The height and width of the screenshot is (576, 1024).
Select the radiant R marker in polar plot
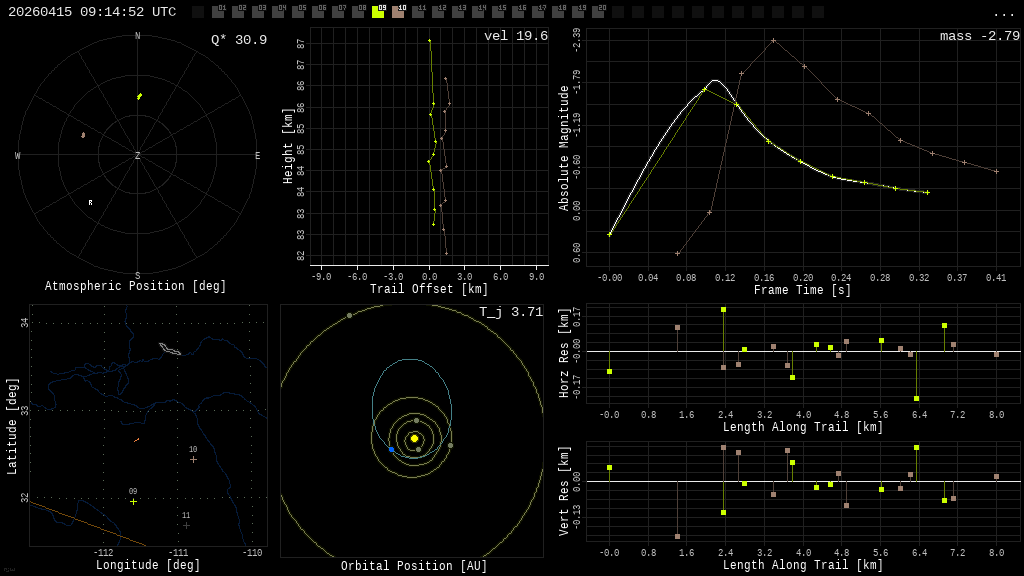click(90, 203)
